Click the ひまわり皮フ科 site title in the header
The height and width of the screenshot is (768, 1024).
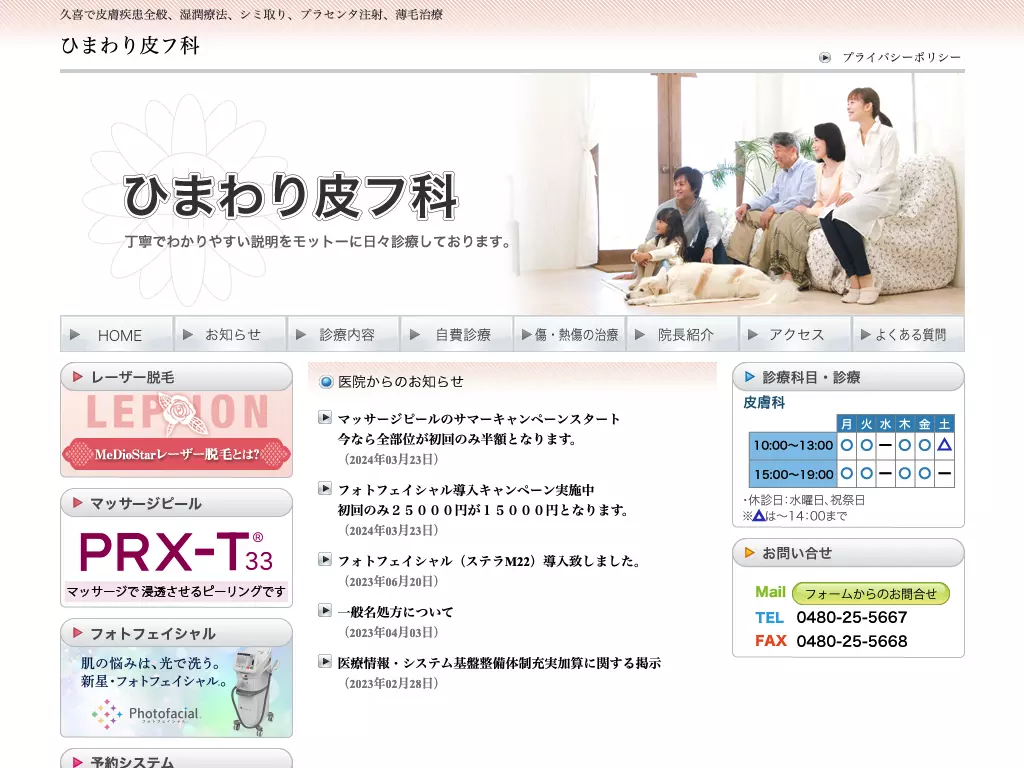(130, 45)
